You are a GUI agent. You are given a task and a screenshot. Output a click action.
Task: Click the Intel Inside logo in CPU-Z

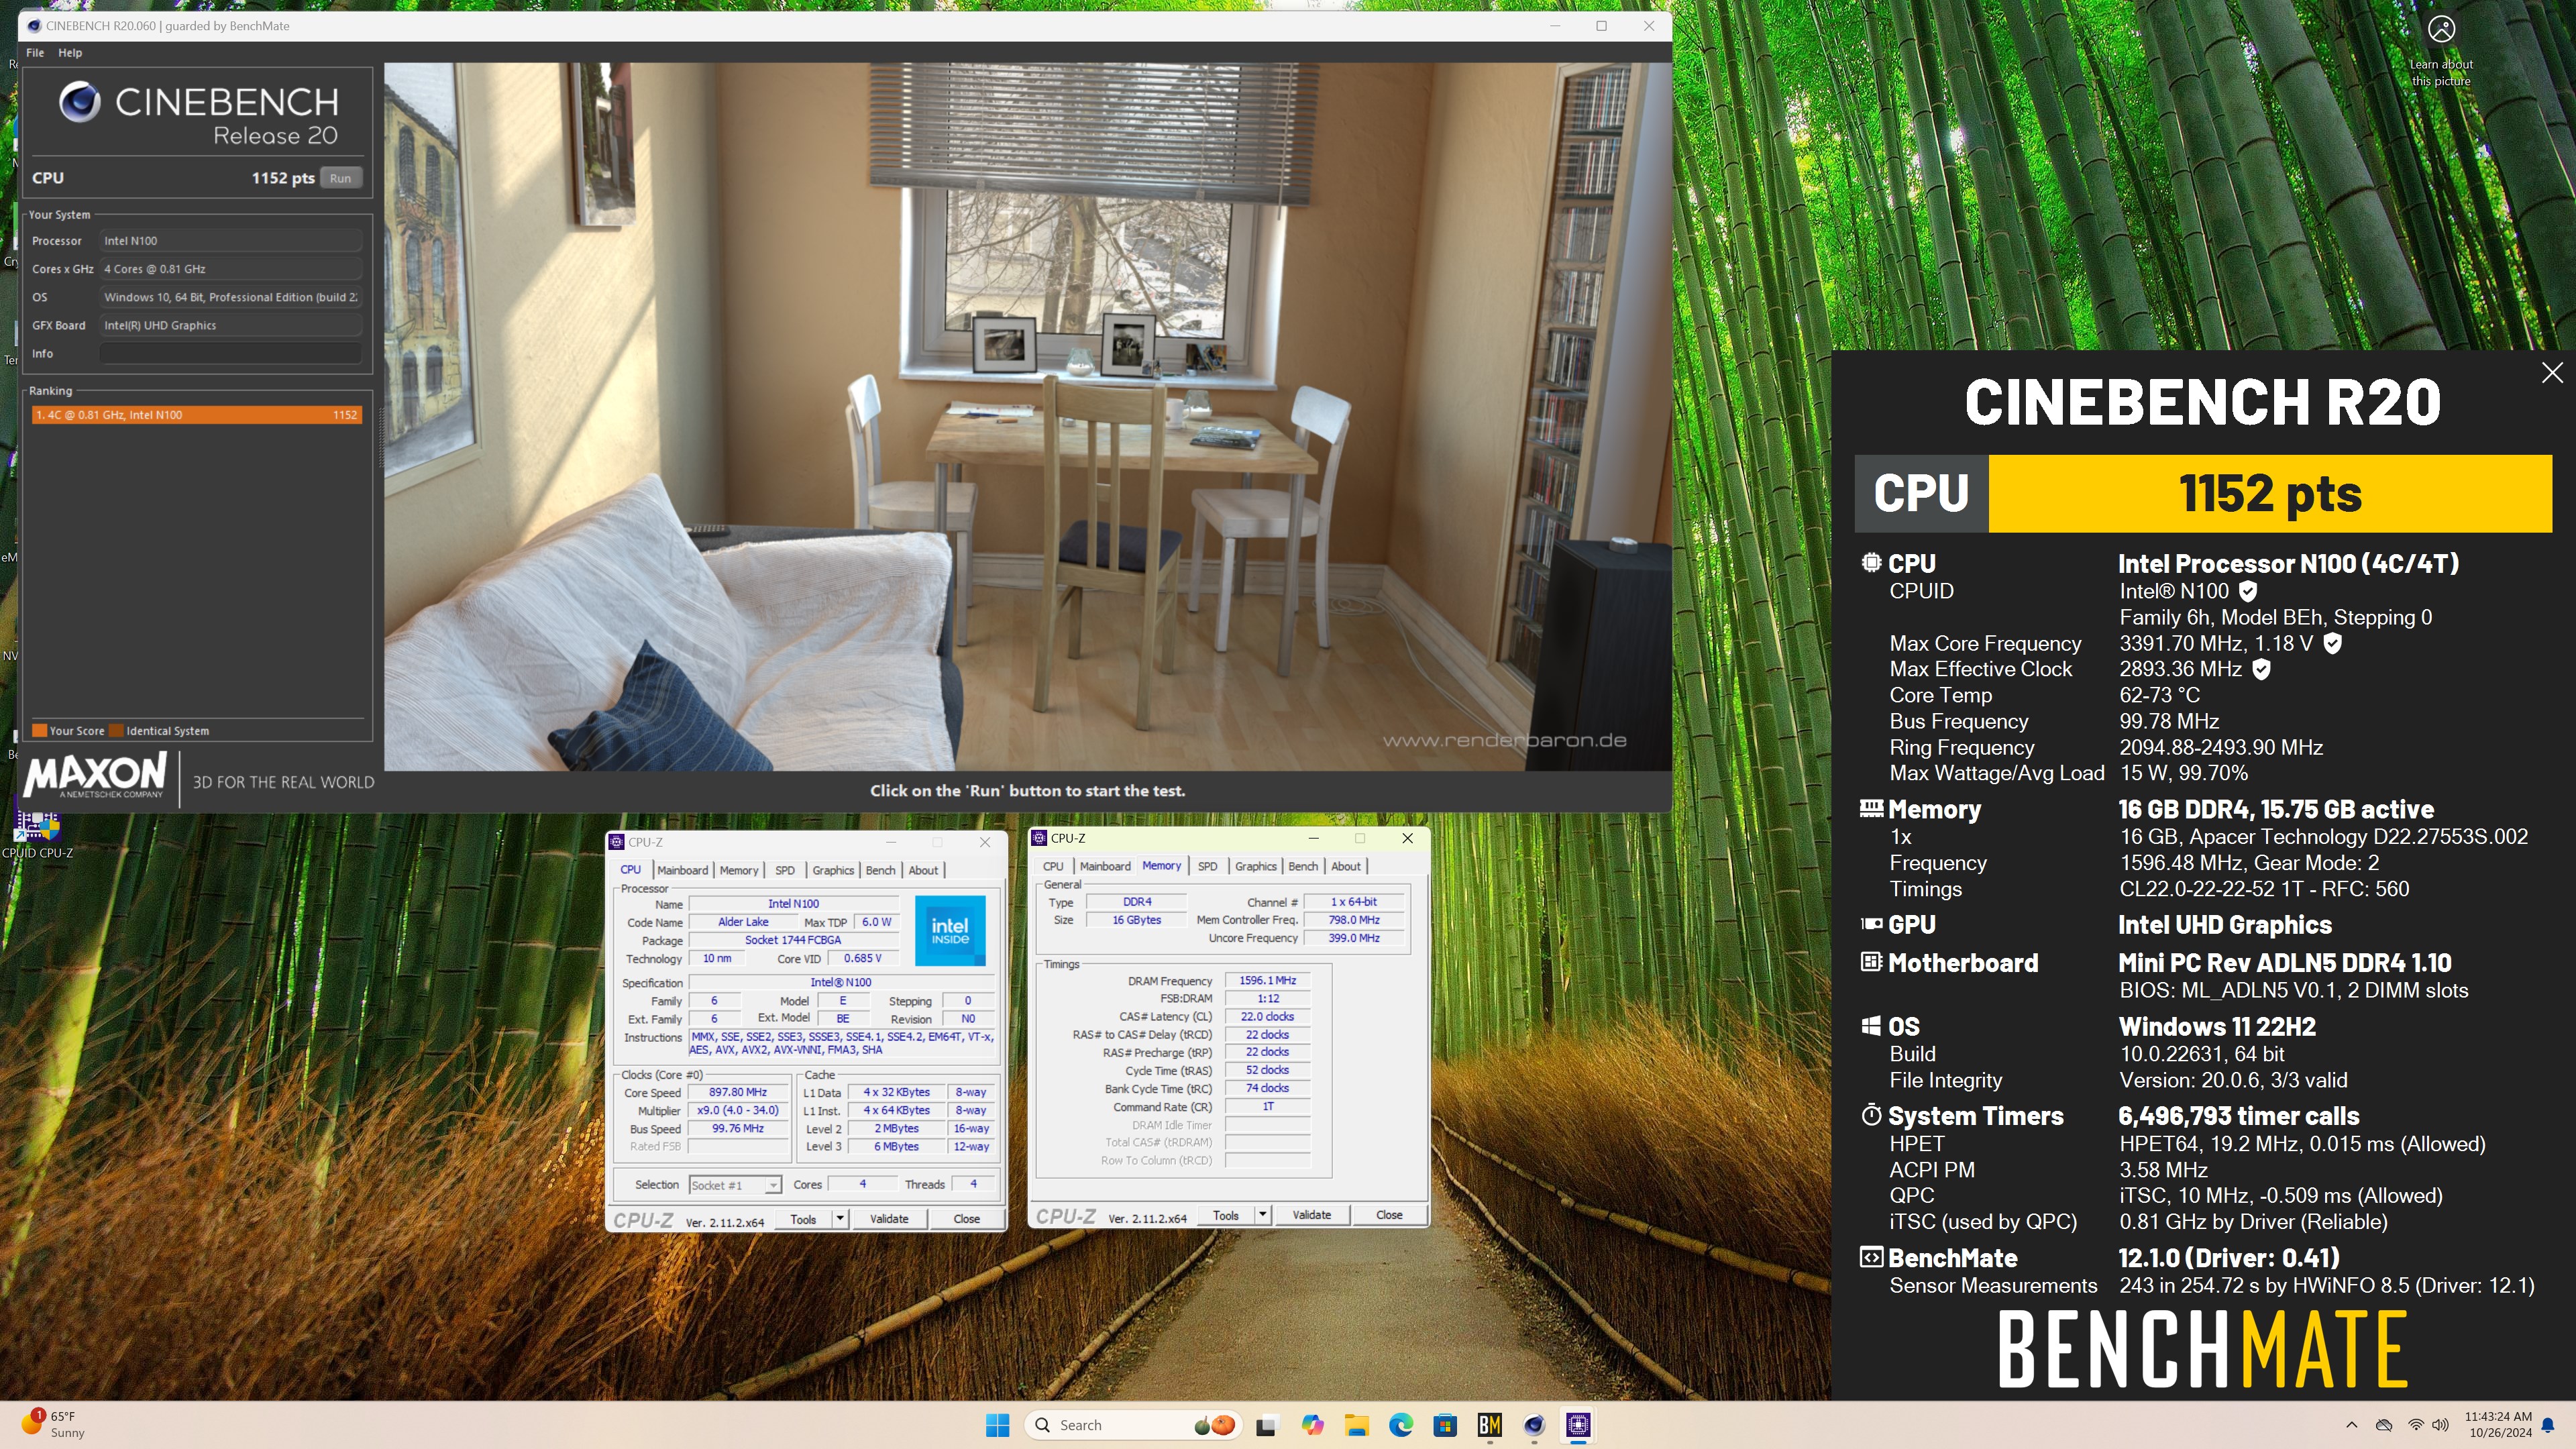949,930
